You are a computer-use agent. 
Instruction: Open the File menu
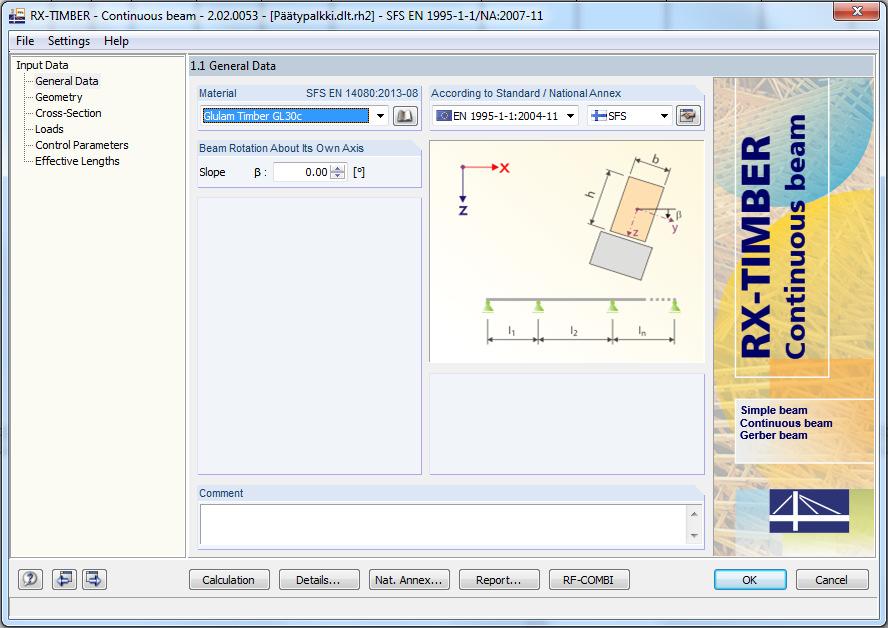pos(25,41)
